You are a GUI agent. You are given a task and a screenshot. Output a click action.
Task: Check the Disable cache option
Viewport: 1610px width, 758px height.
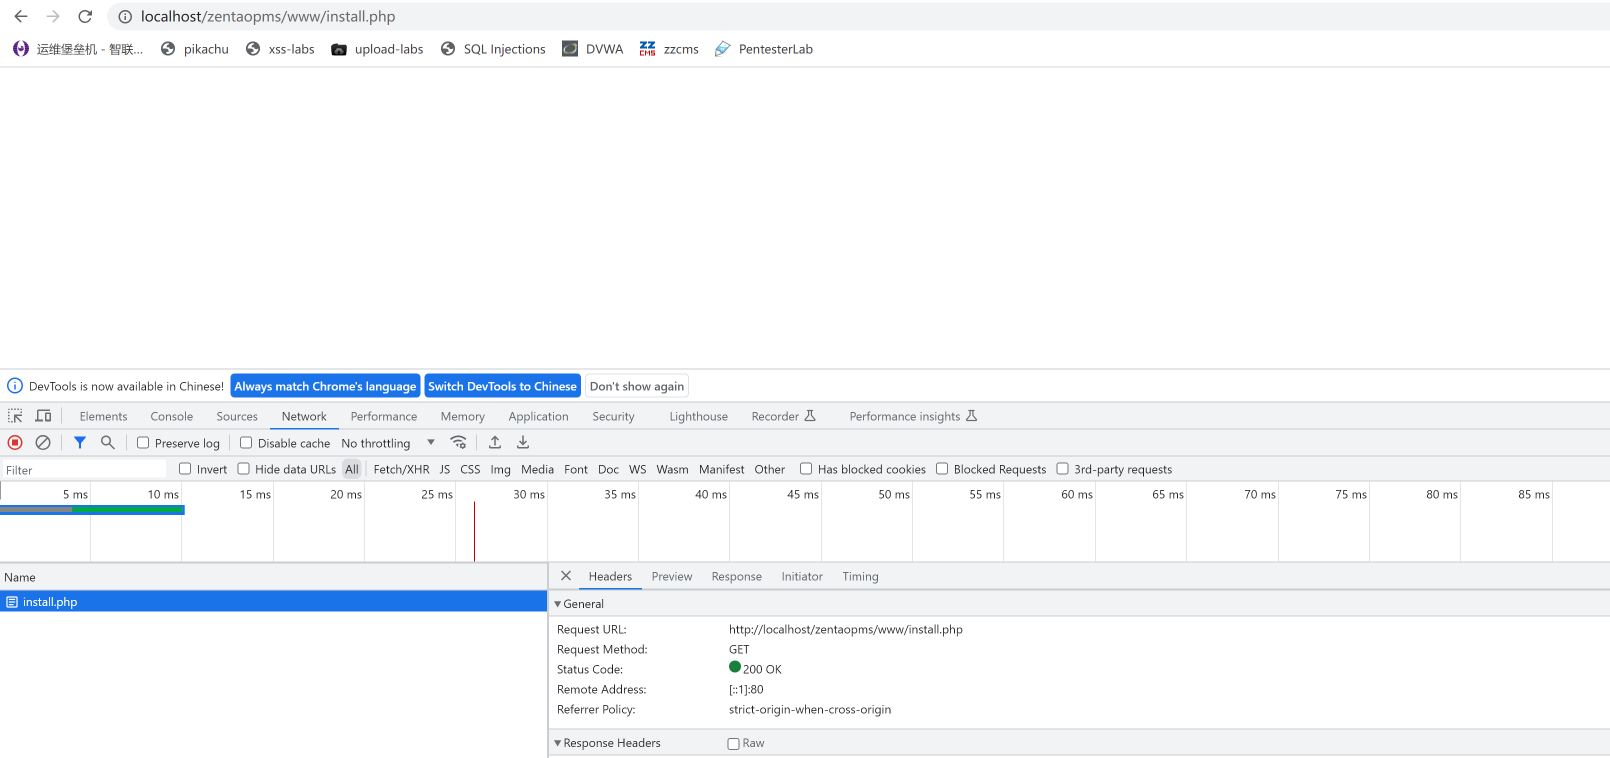coord(246,443)
